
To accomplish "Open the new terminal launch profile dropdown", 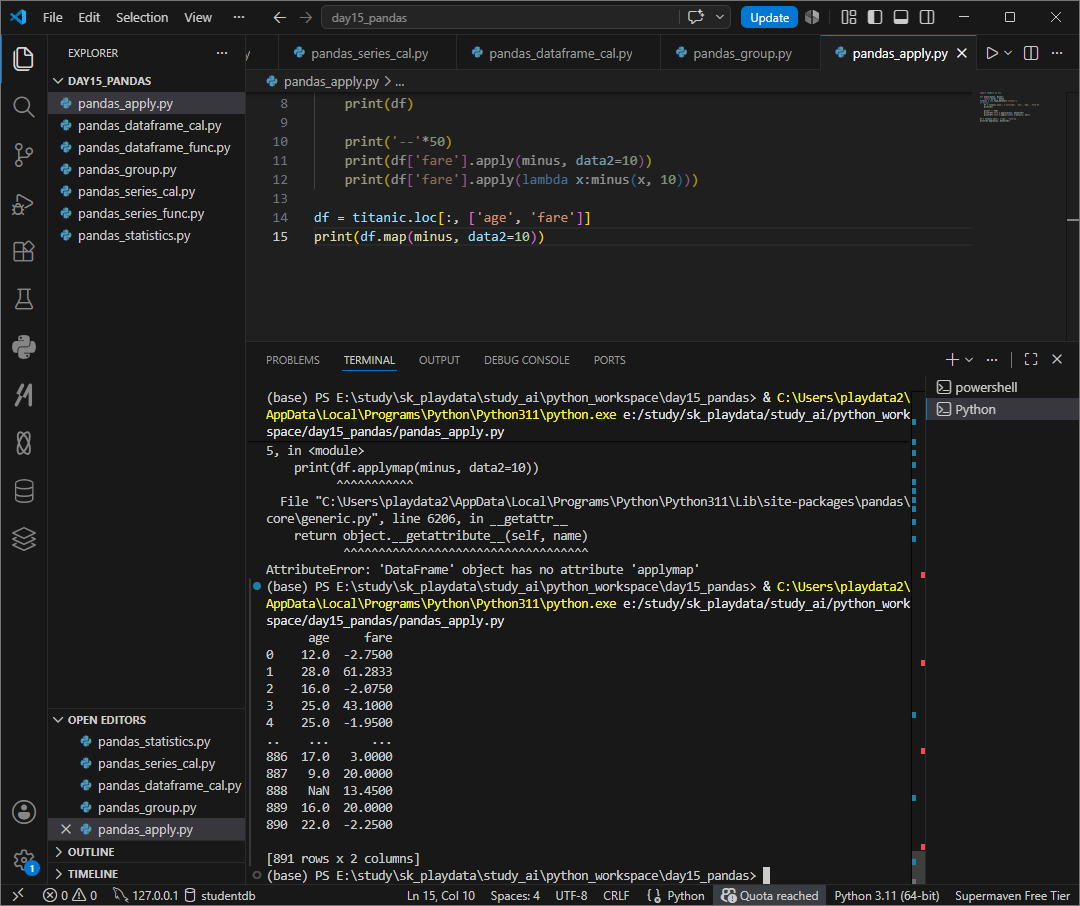I will 969,360.
